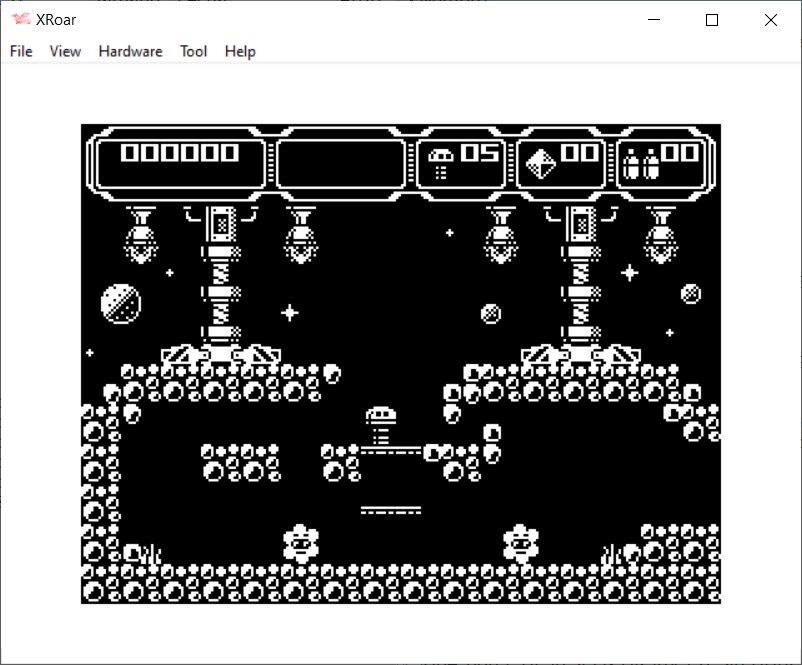
Task: Click the mushroom lives icon in HUD
Action: 440,162
